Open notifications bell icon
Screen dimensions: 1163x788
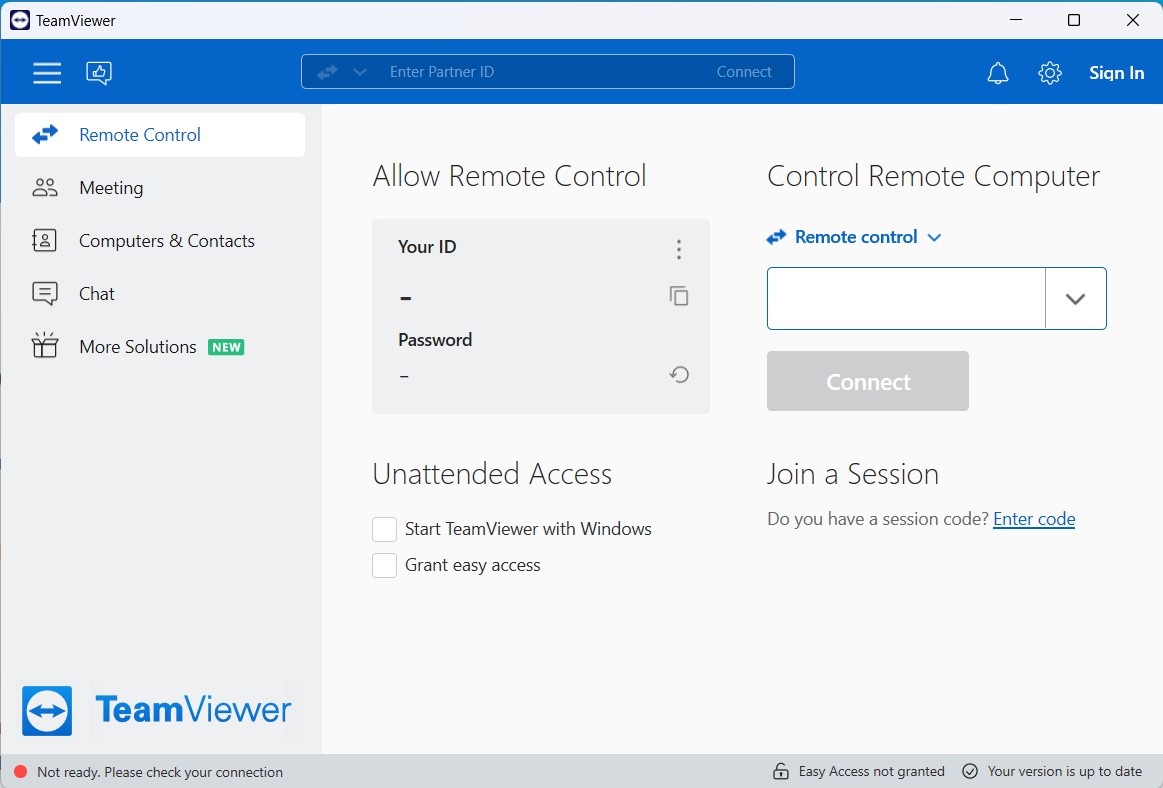998,73
